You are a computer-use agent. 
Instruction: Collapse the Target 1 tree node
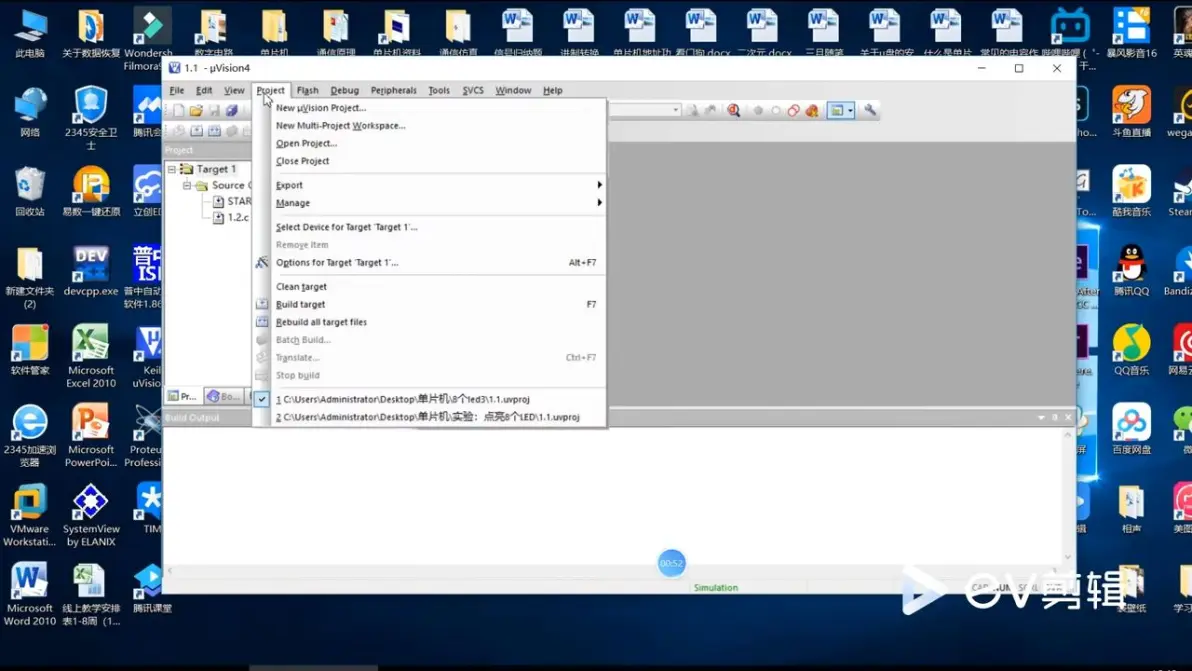[x=172, y=169]
